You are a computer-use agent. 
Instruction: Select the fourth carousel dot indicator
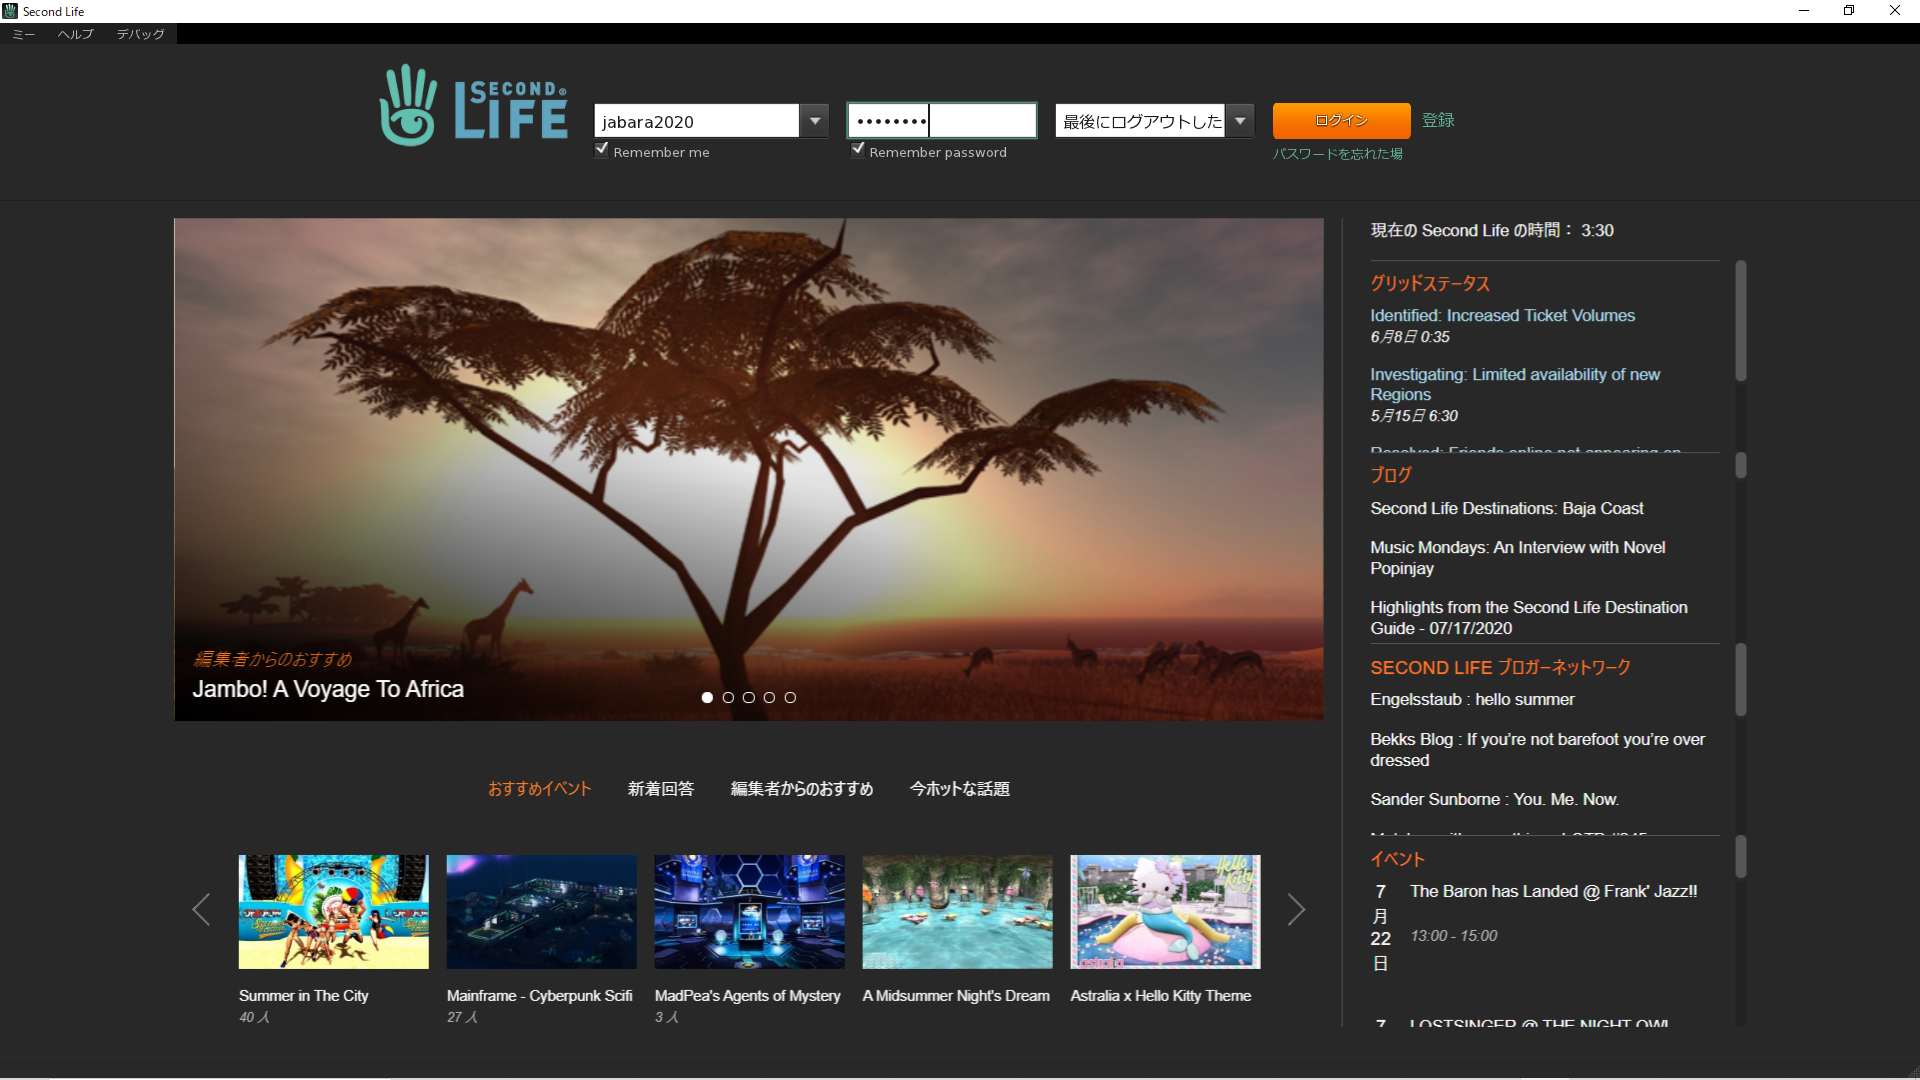tap(769, 698)
